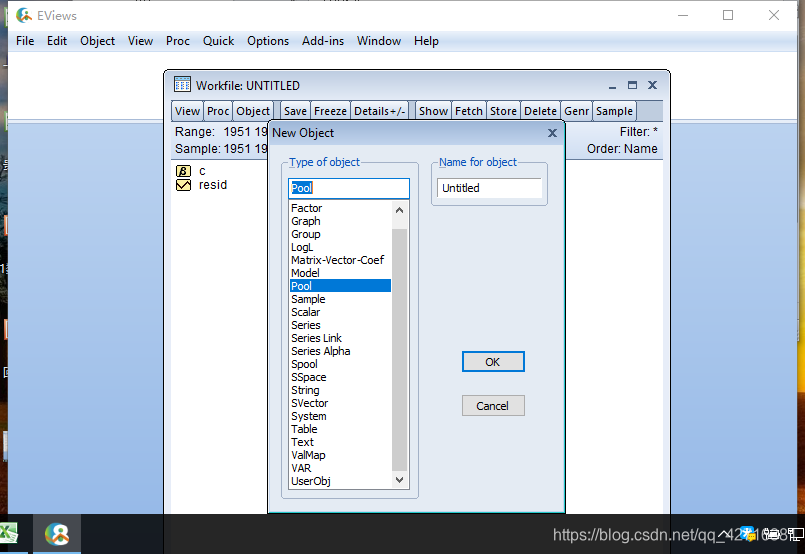
Task: Click the Type of object text field
Action: [349, 188]
